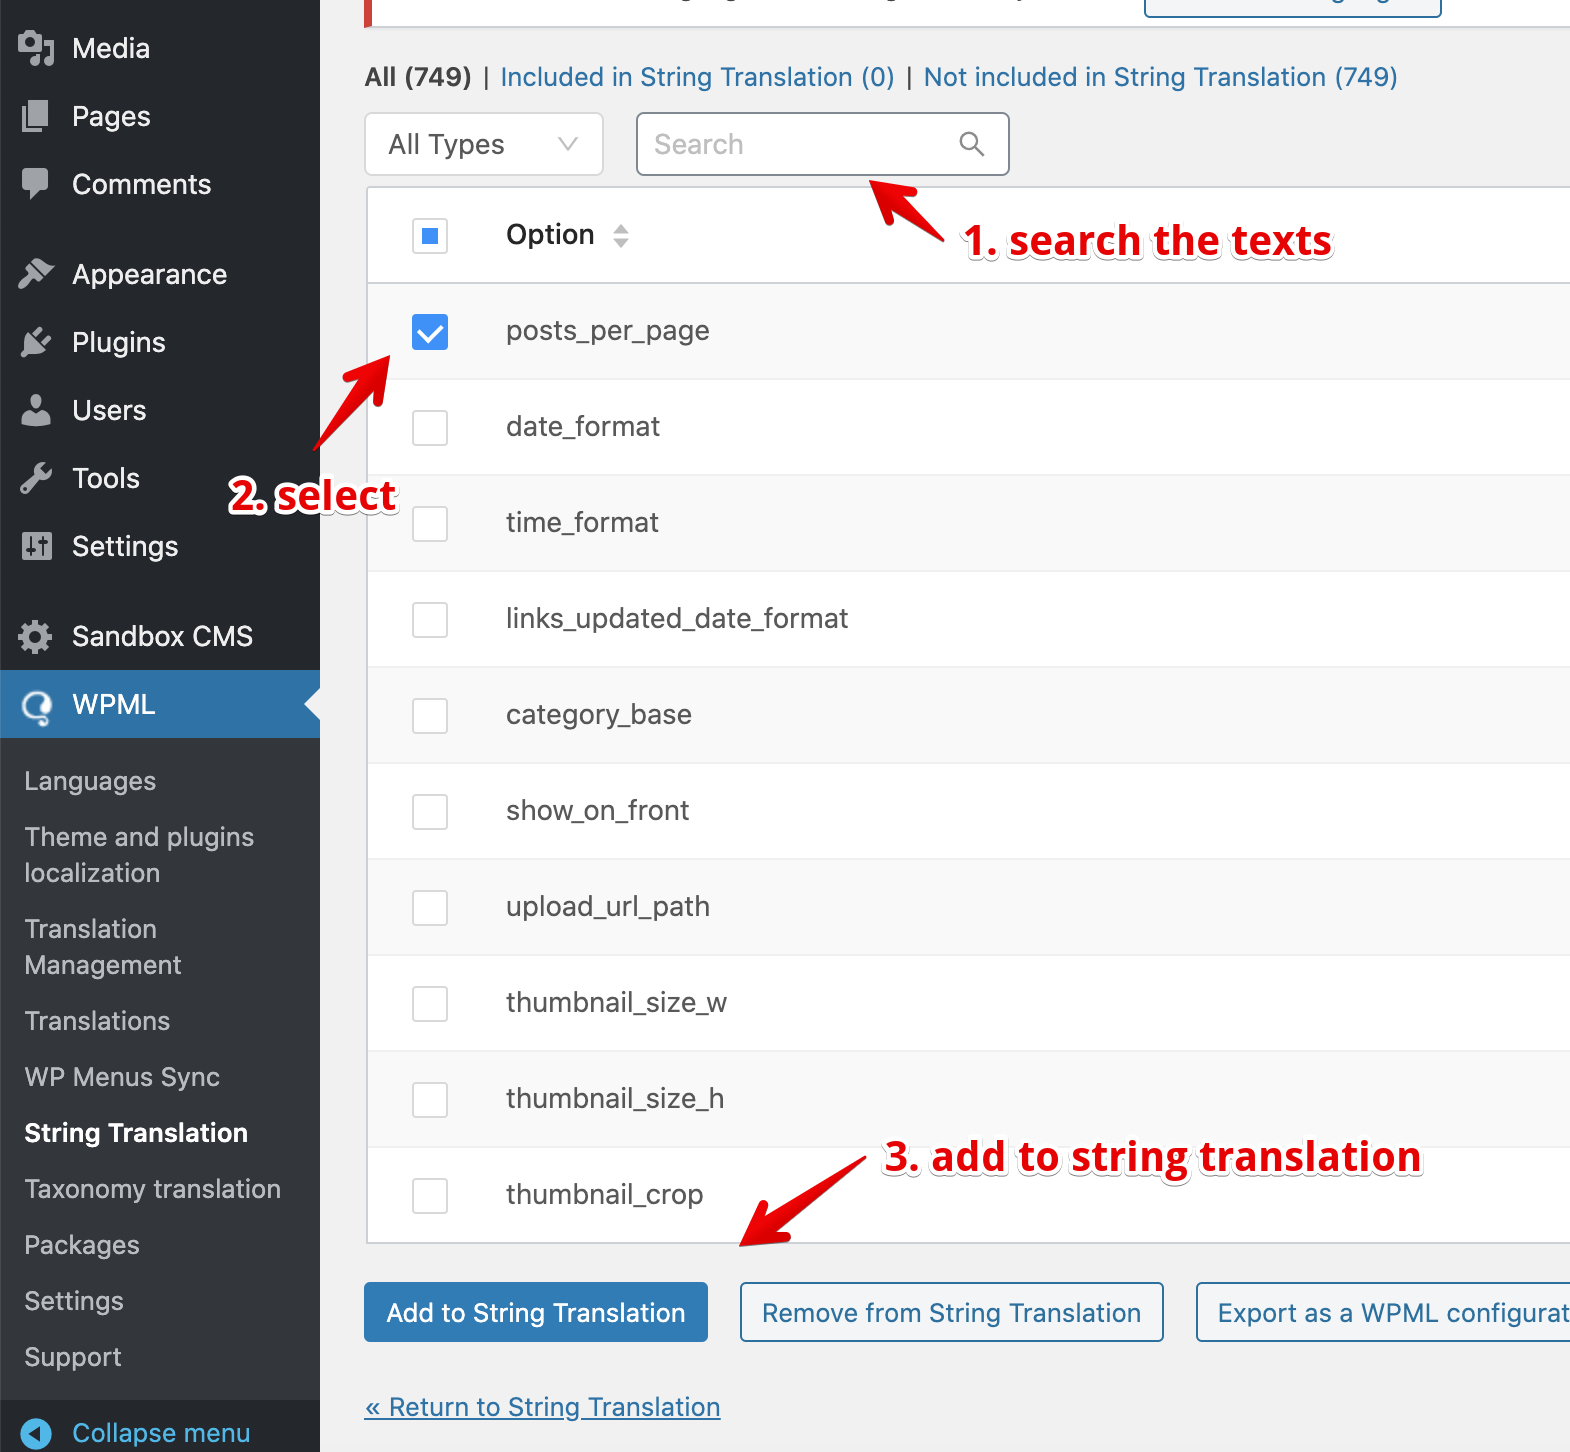Open the All Types dropdown
The height and width of the screenshot is (1452, 1570).
(x=484, y=144)
